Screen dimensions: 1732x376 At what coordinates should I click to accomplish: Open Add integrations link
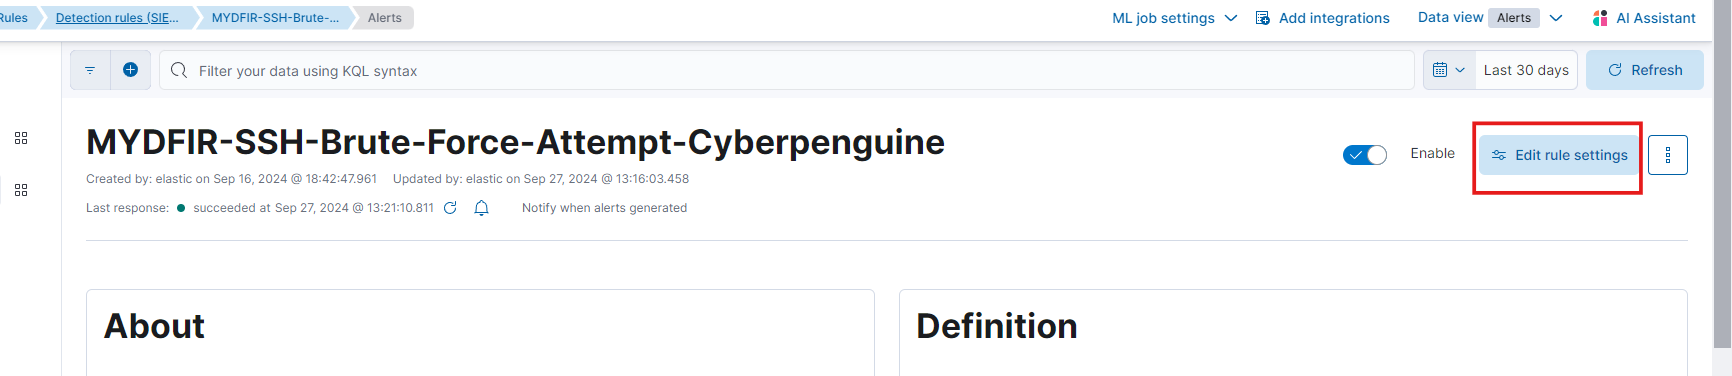pyautogui.click(x=1322, y=18)
